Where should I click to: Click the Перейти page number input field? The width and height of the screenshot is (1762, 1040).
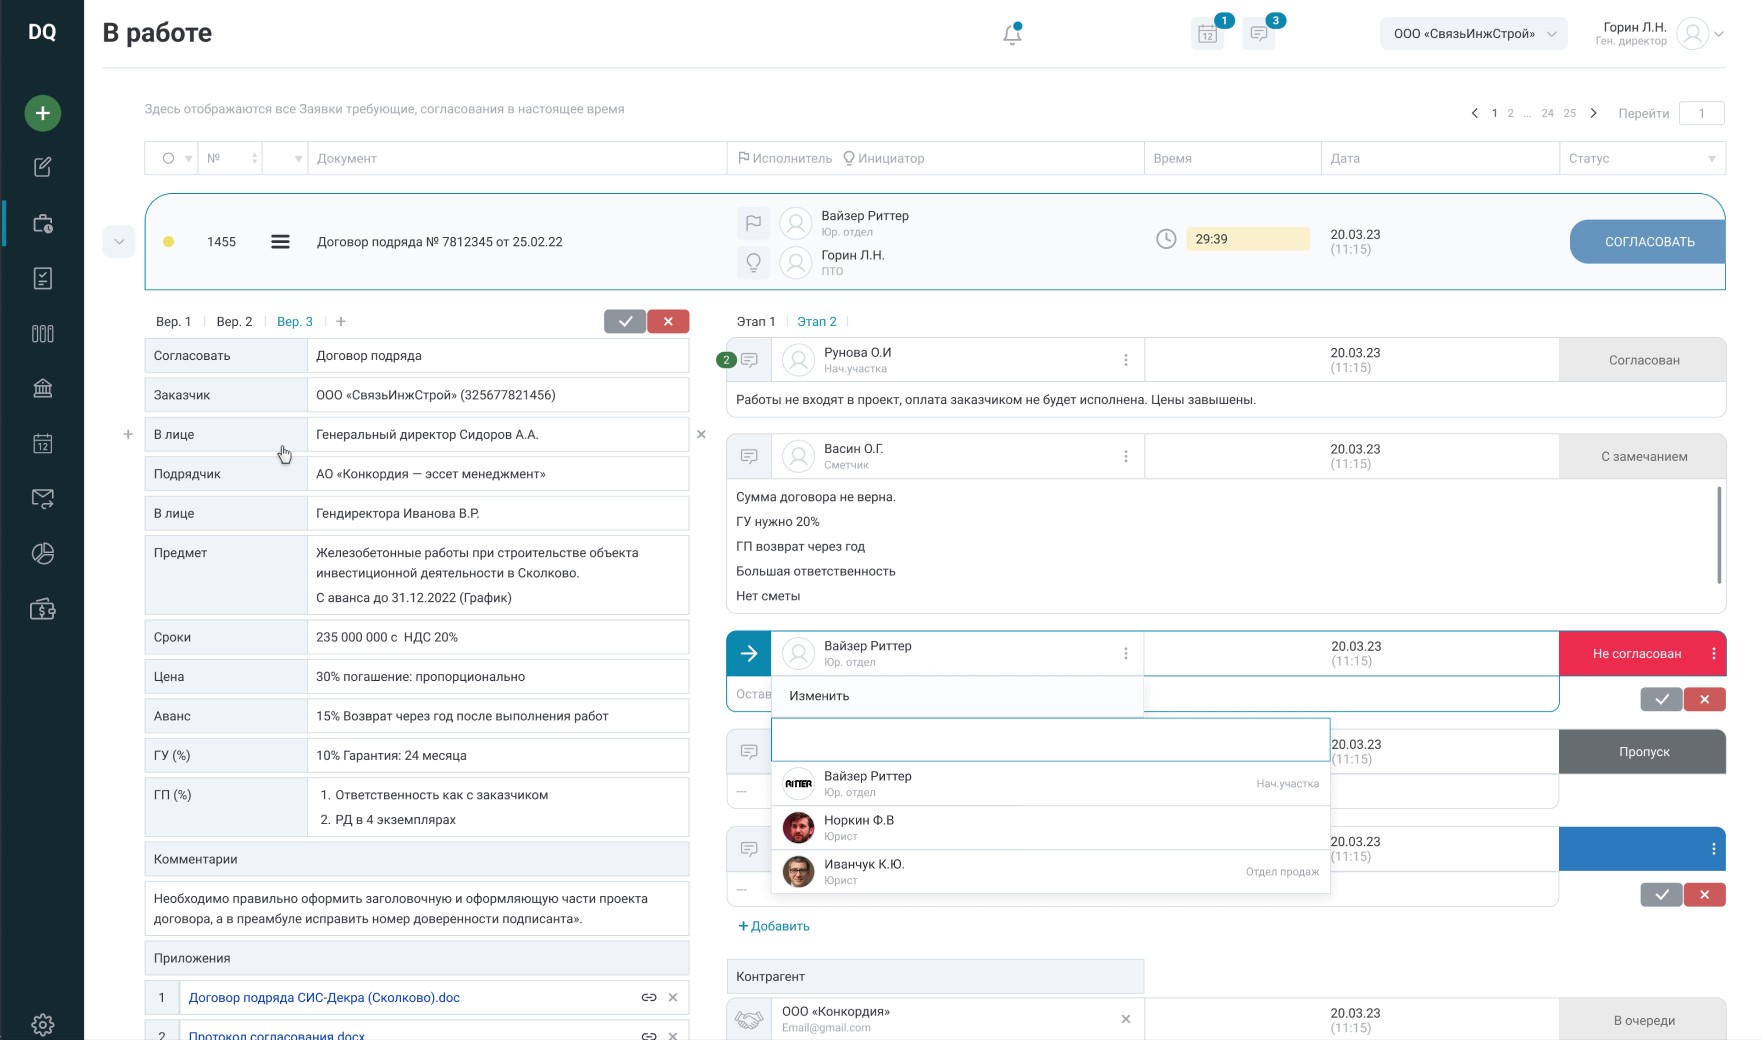click(1701, 114)
